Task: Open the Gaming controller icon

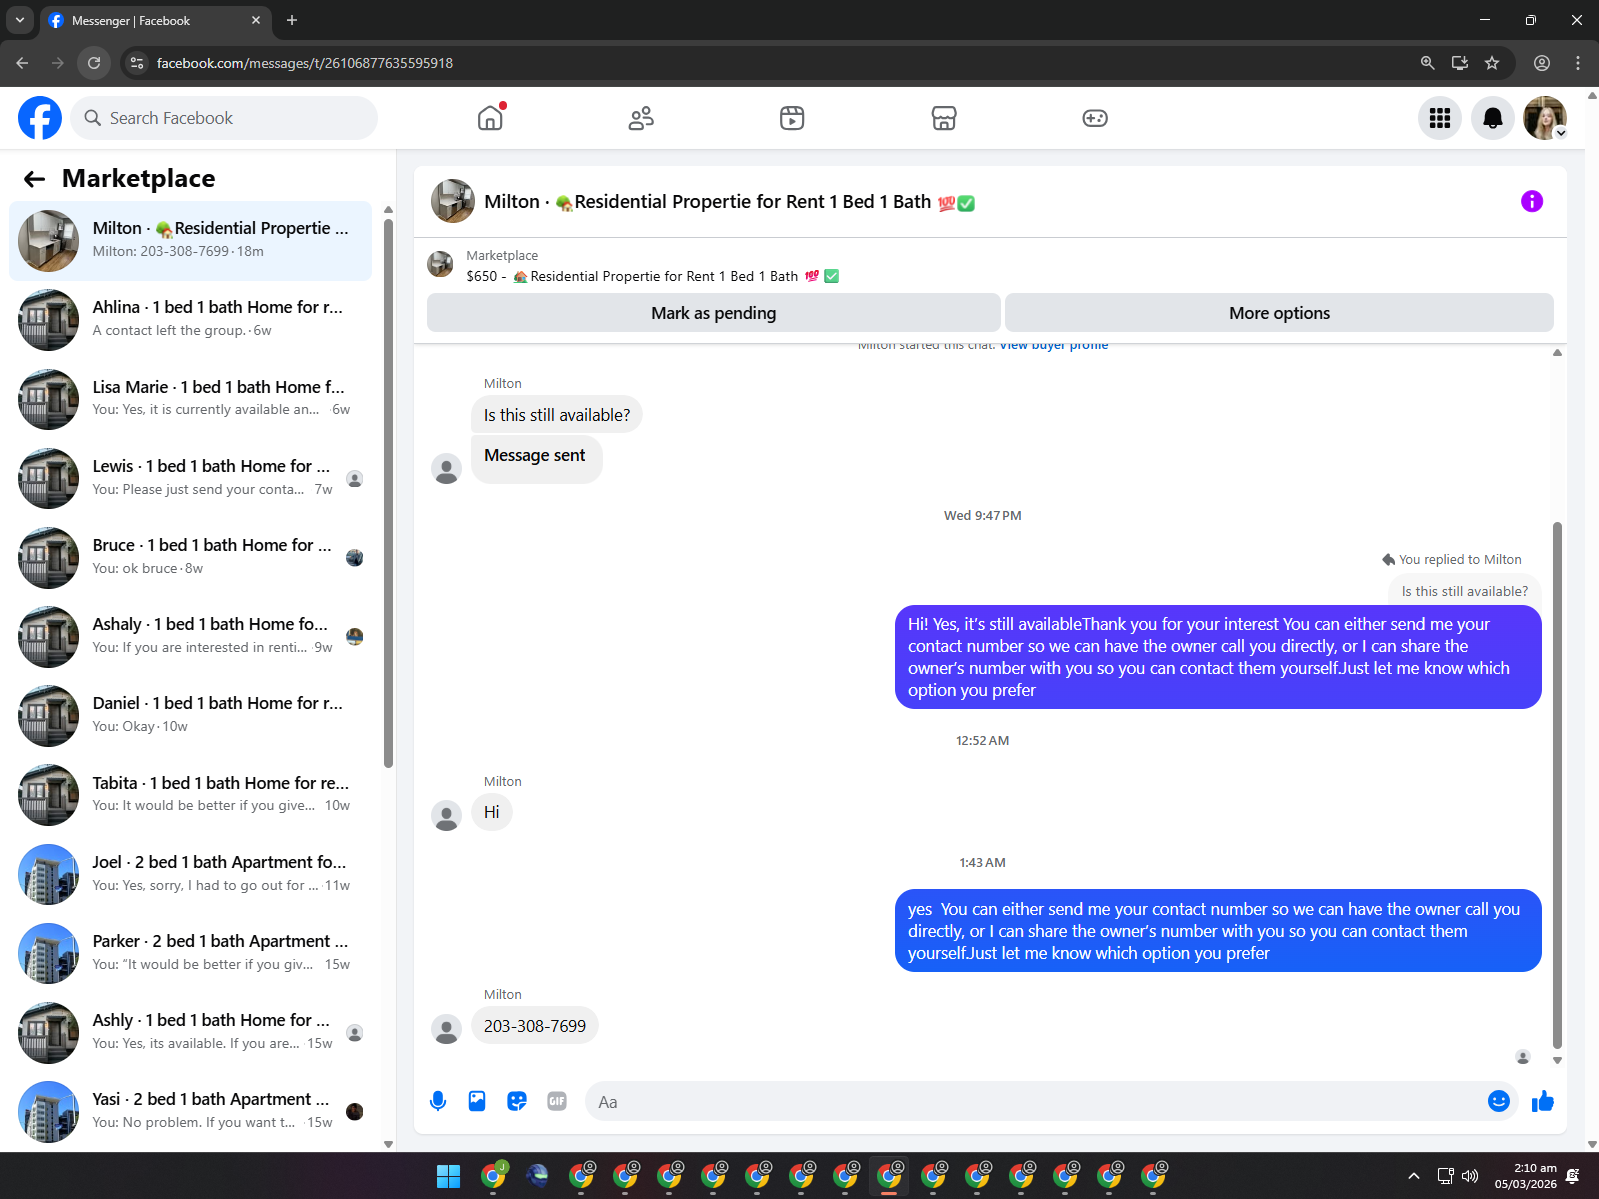Action: [1095, 118]
